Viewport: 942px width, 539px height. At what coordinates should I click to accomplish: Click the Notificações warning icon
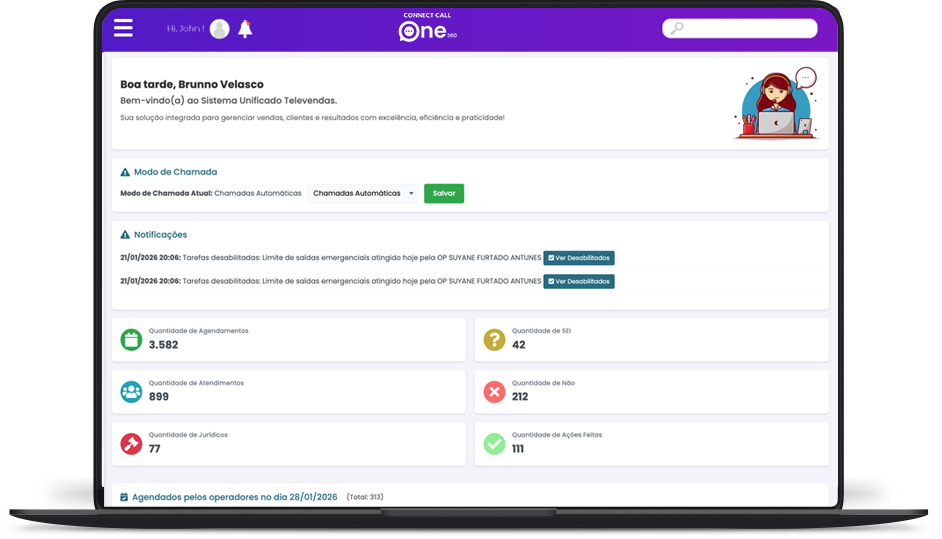point(125,235)
